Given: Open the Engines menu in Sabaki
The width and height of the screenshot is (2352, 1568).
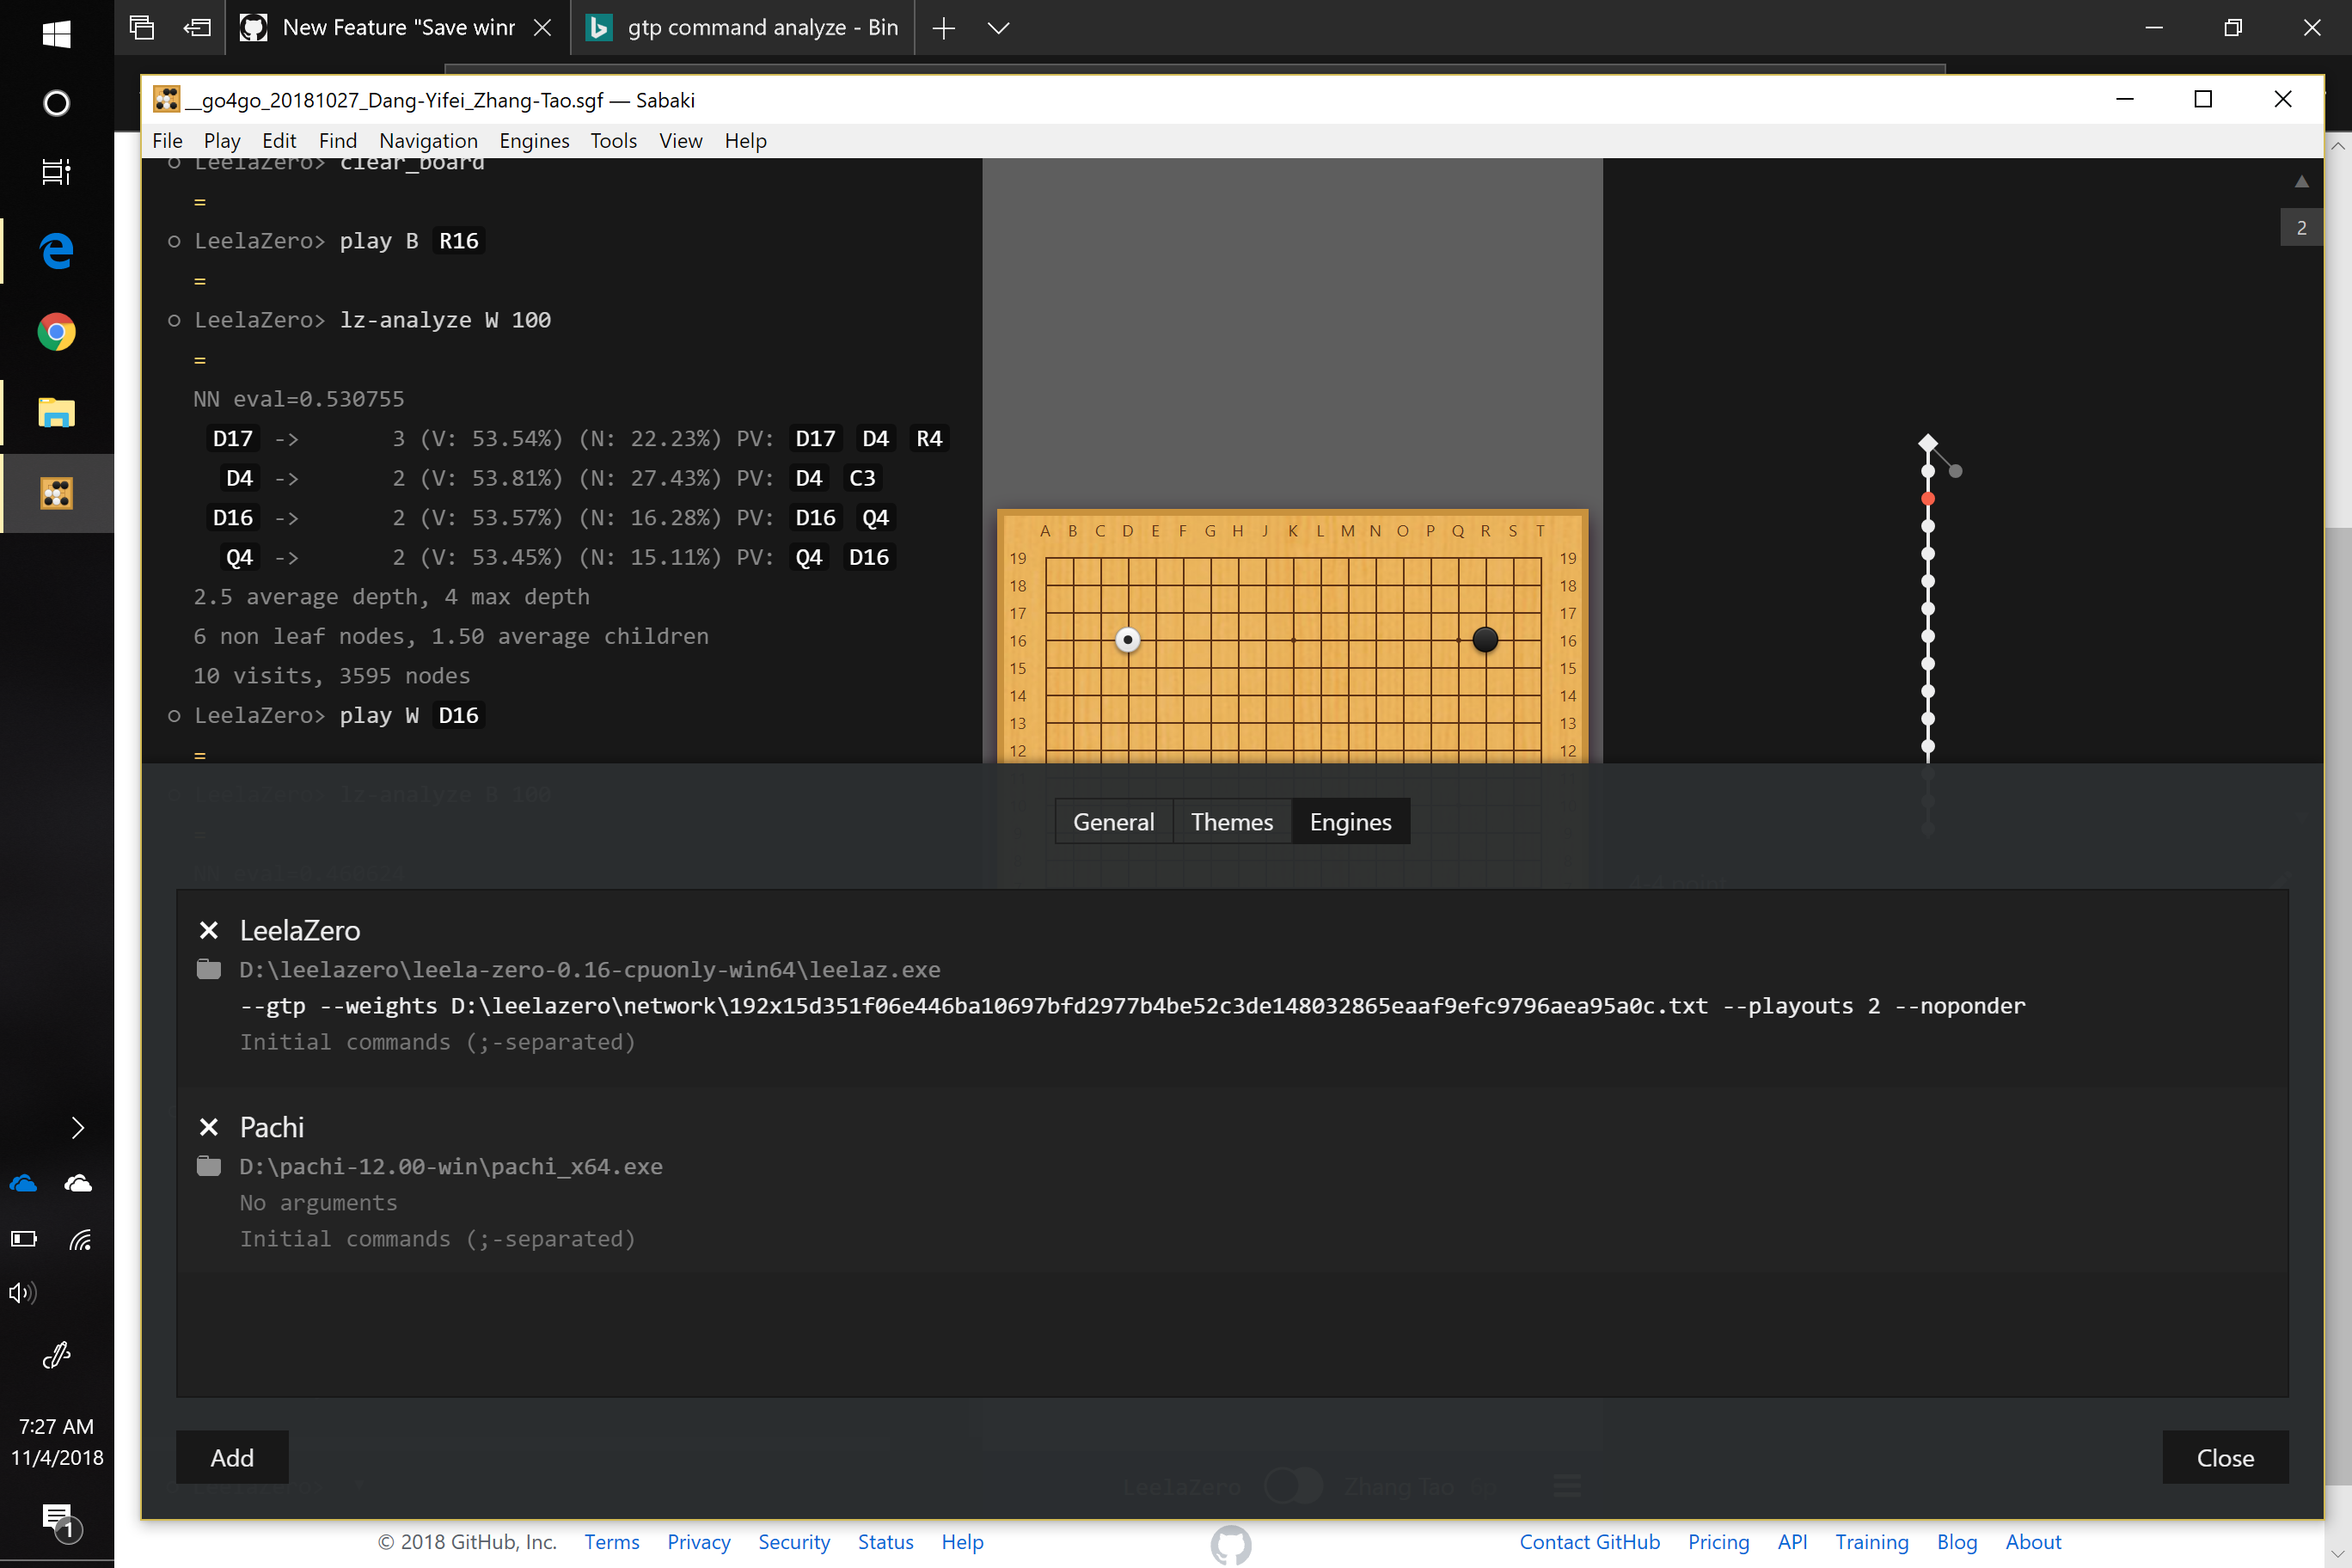Looking at the screenshot, I should (534, 141).
